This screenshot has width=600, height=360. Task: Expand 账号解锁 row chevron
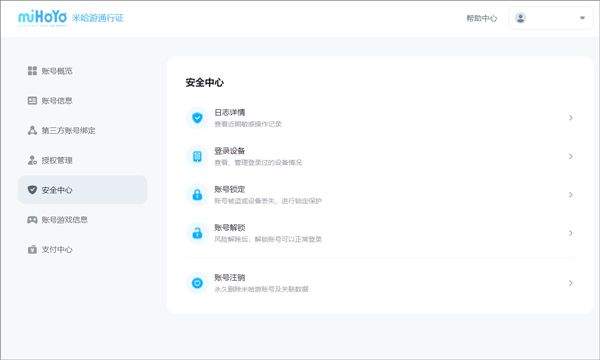pos(571,233)
